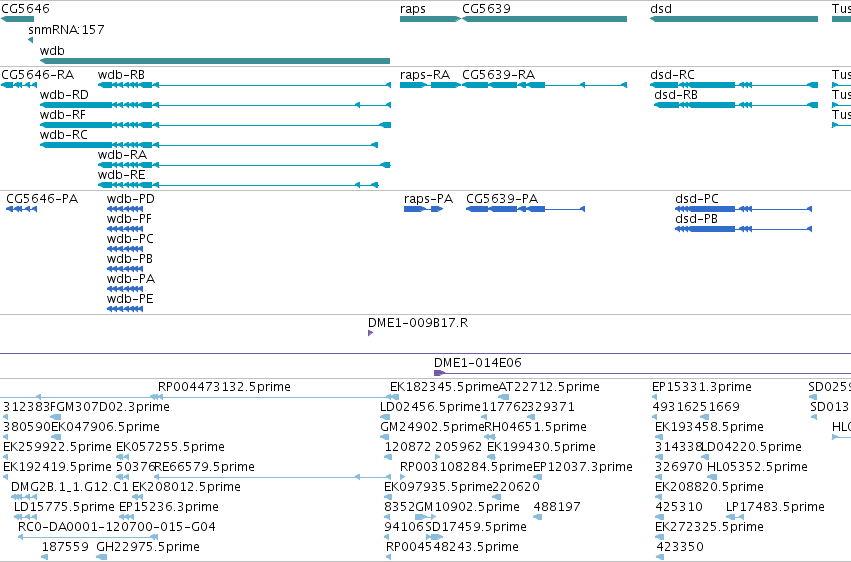
Task: Select the GM10902.5prime EST label
Action: 468,507
